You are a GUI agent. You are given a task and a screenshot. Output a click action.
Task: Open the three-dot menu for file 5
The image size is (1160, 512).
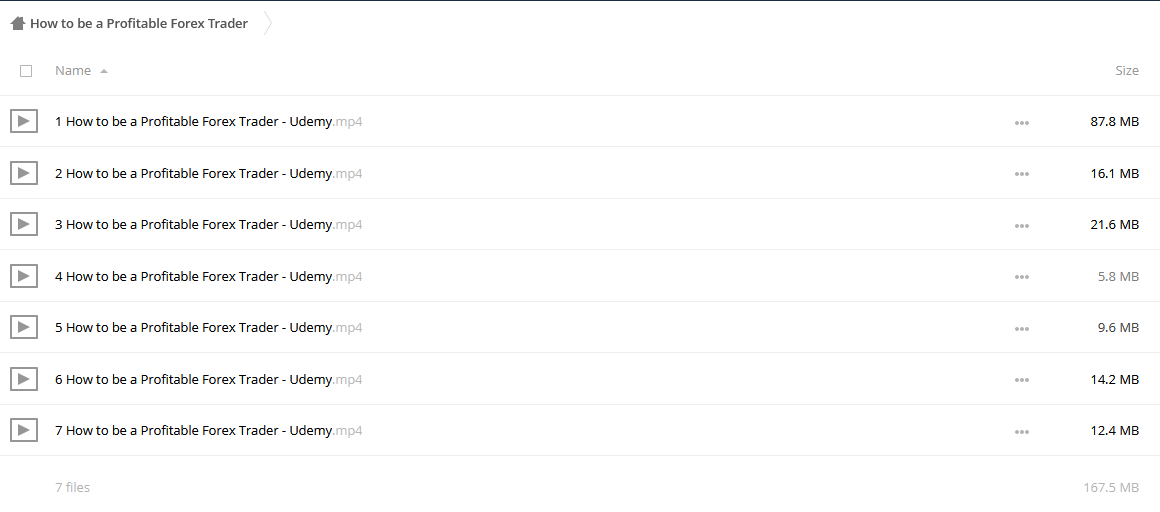1022,329
